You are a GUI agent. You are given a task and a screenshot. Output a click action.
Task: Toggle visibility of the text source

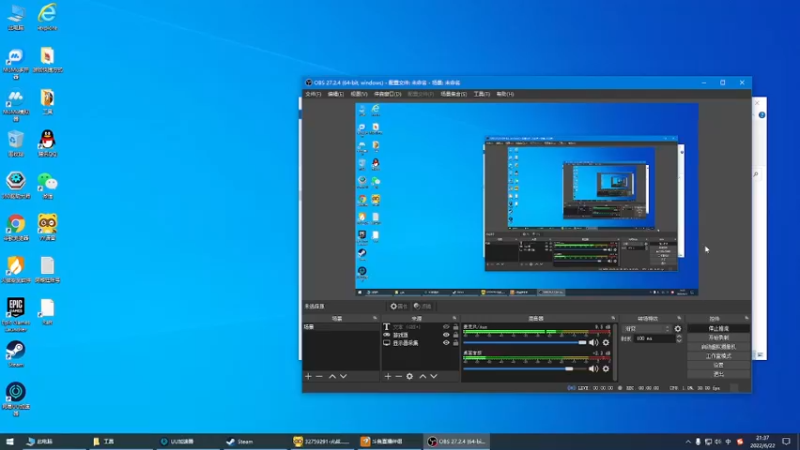(x=446, y=327)
